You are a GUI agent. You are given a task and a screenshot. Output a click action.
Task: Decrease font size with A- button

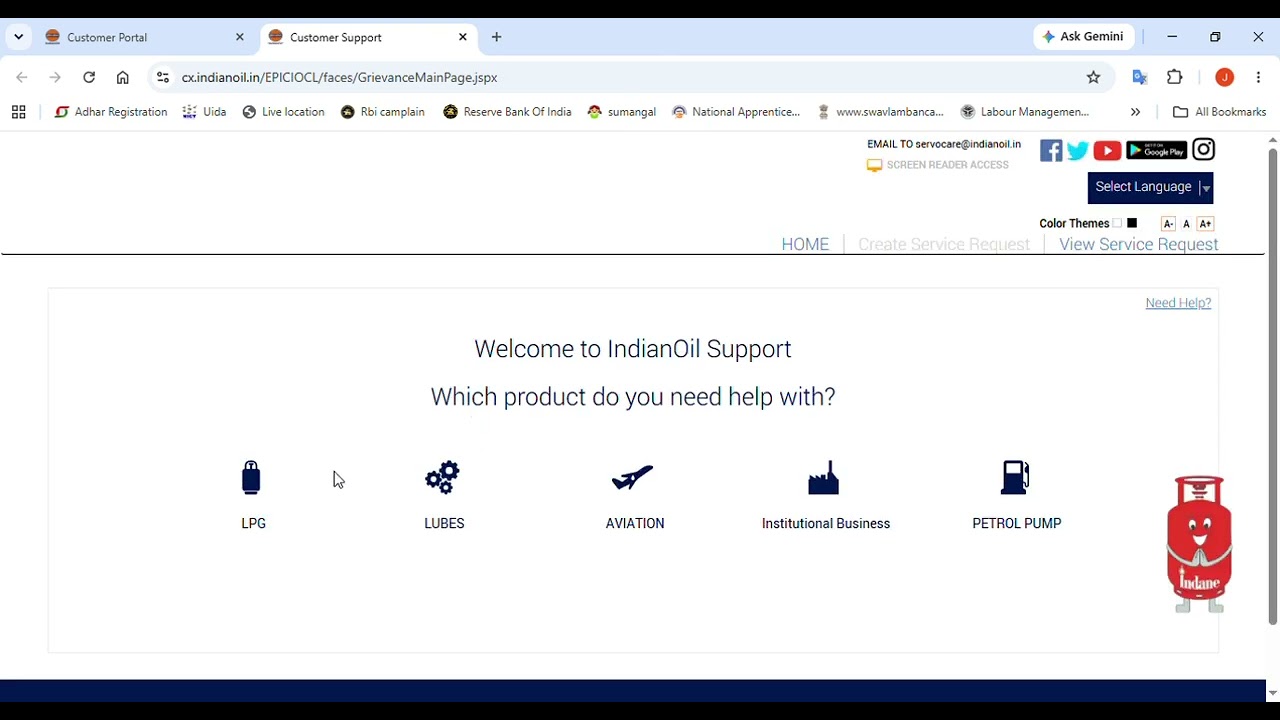click(x=1168, y=224)
